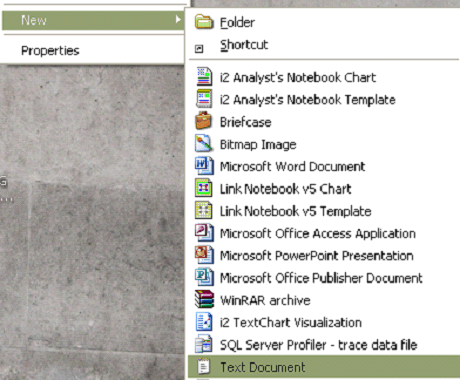Choose Microsoft Office Publisher Document
Viewport: 460px width, 380px height.
[x=321, y=278]
